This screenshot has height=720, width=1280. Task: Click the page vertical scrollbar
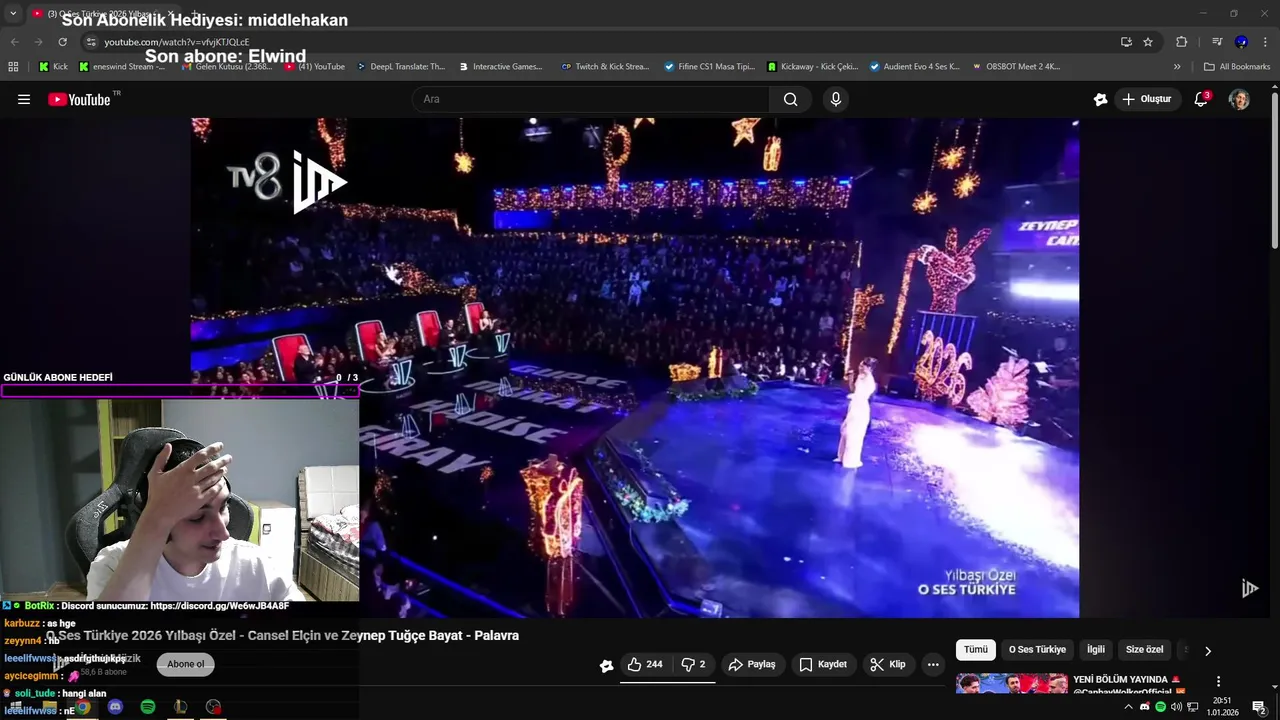(1274, 170)
